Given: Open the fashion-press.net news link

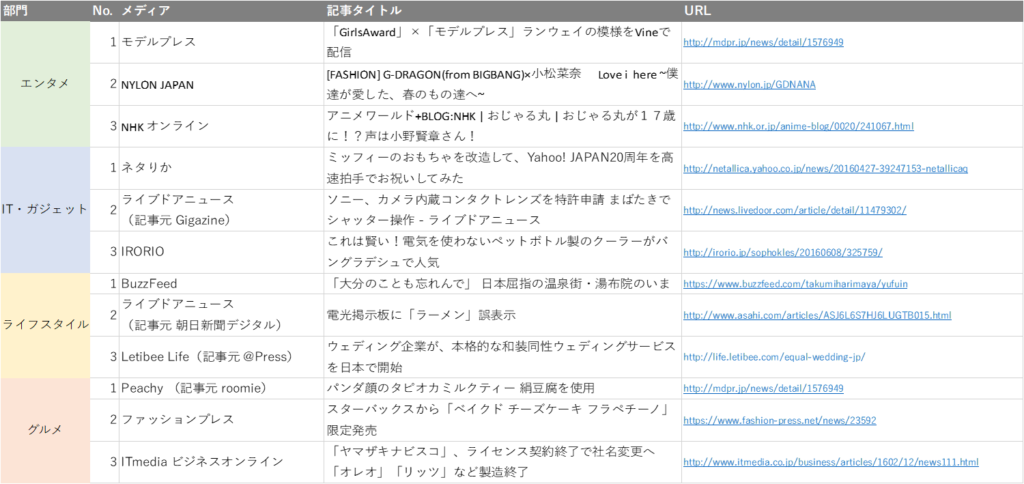Looking at the screenshot, I should pos(780,420).
